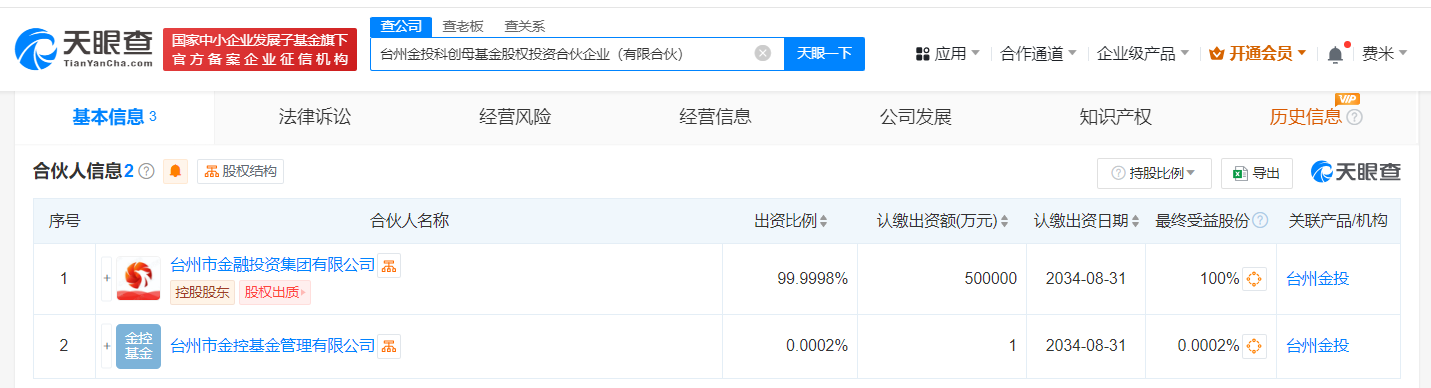Viewport: 1431px width, 388px height.
Task: Click the 0.0002% contribution ratio in row 2
Action: tap(817, 346)
